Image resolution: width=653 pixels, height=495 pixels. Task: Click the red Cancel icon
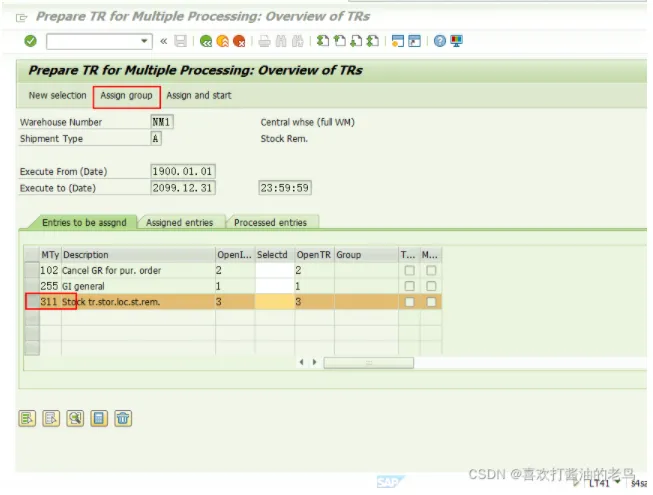239,41
